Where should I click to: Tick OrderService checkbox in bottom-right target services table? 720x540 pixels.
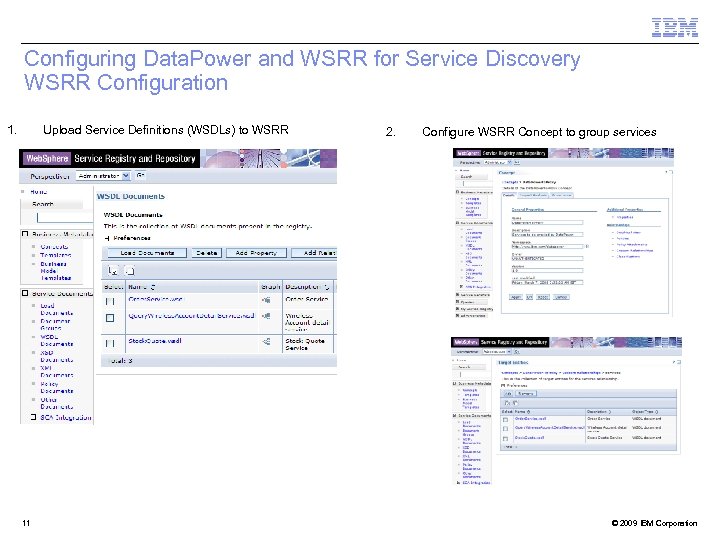point(506,420)
